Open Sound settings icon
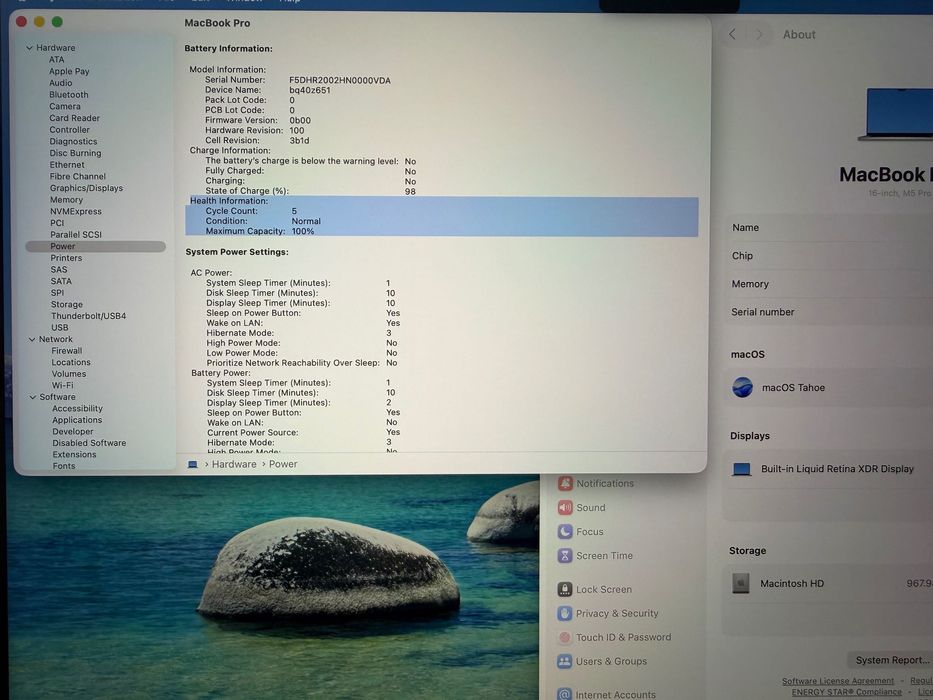The height and width of the screenshot is (700, 933). pos(565,508)
